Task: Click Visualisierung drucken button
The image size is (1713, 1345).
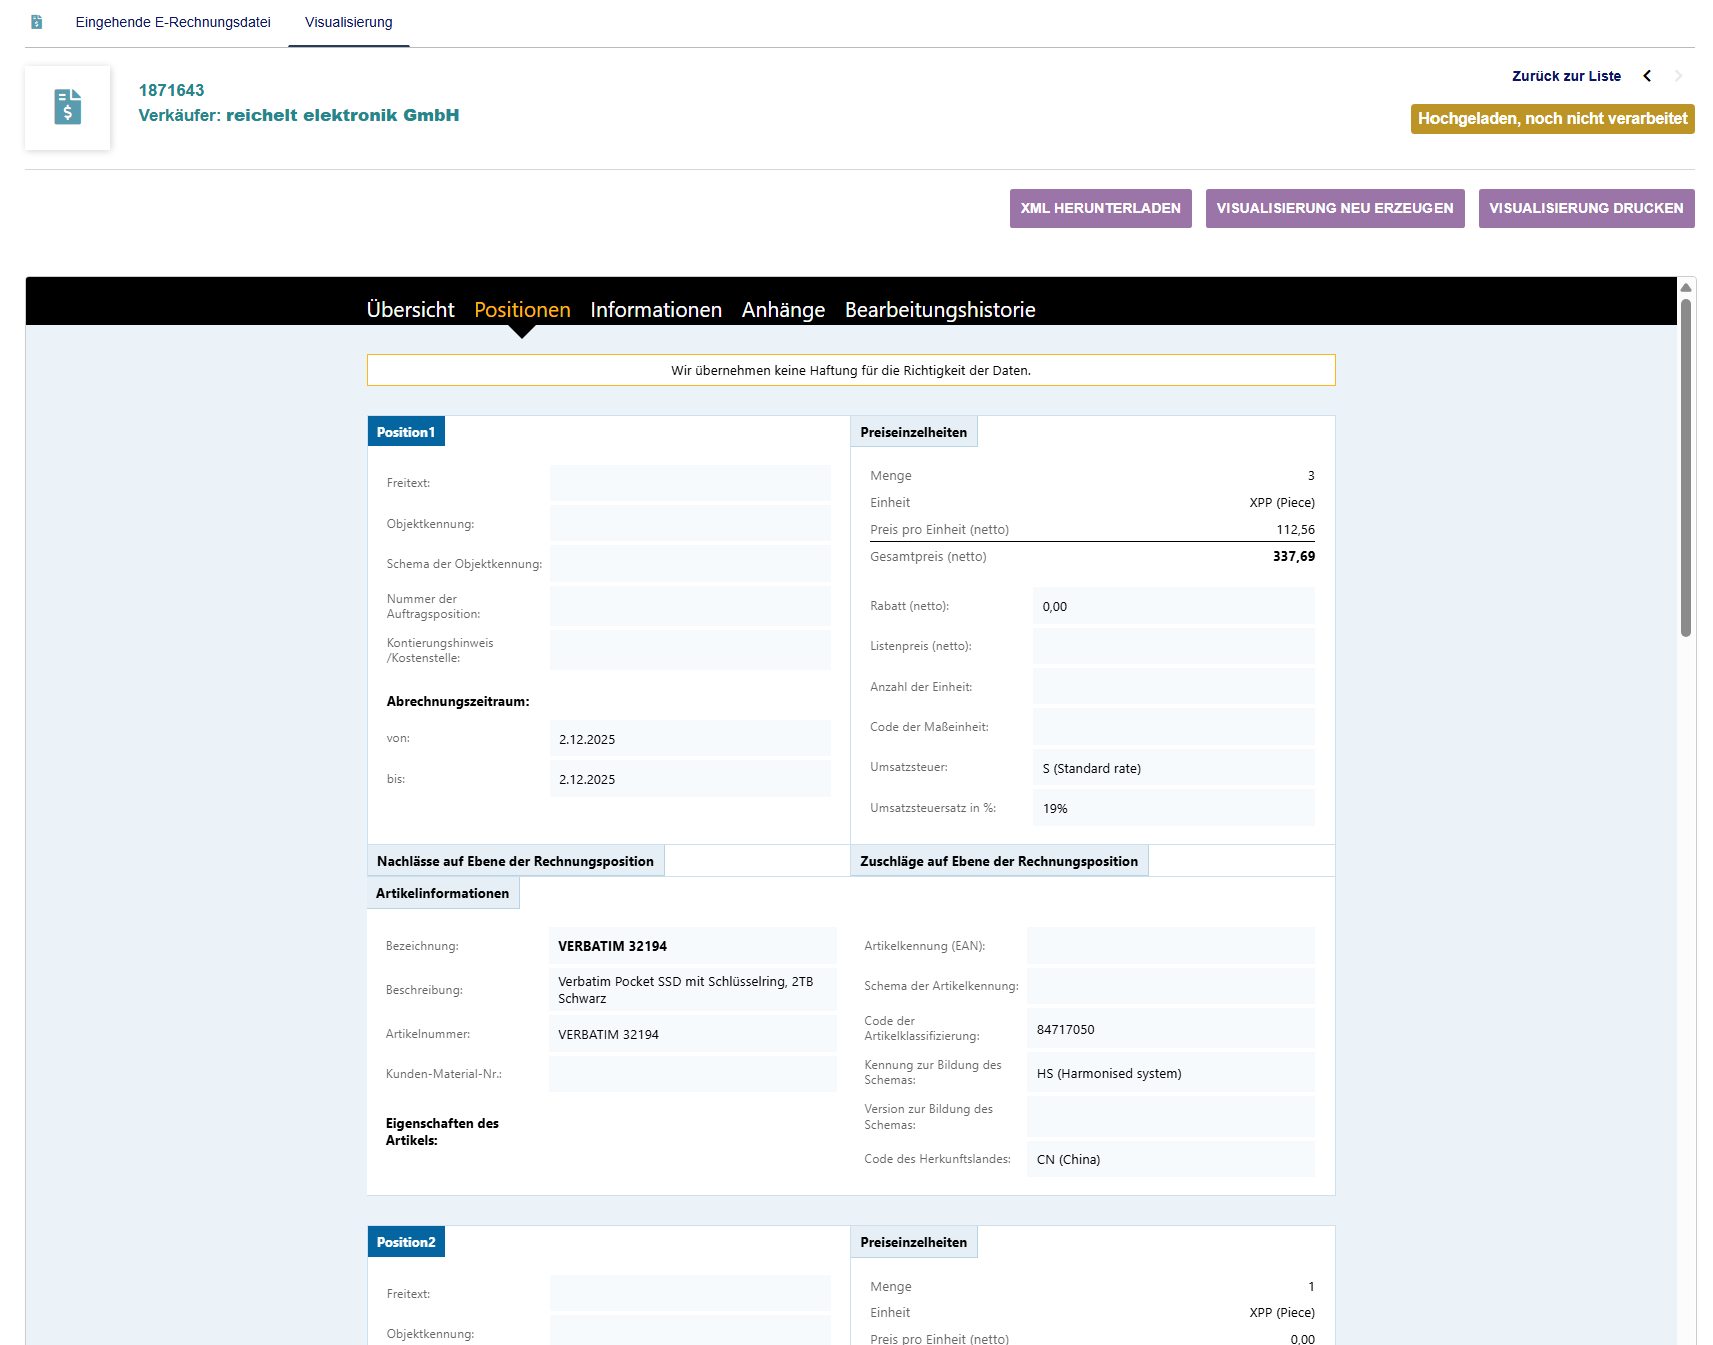Action: 1586,208
